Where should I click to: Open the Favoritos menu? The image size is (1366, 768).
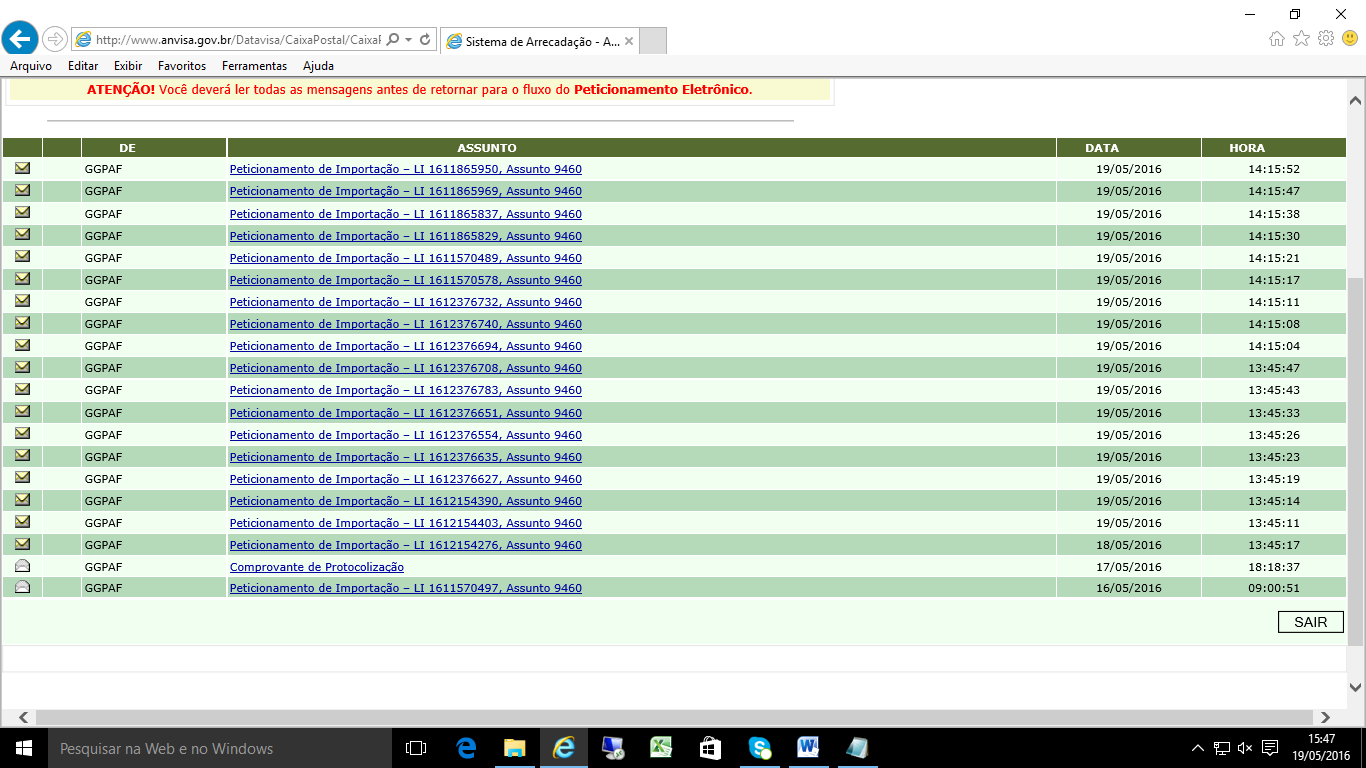(182, 66)
